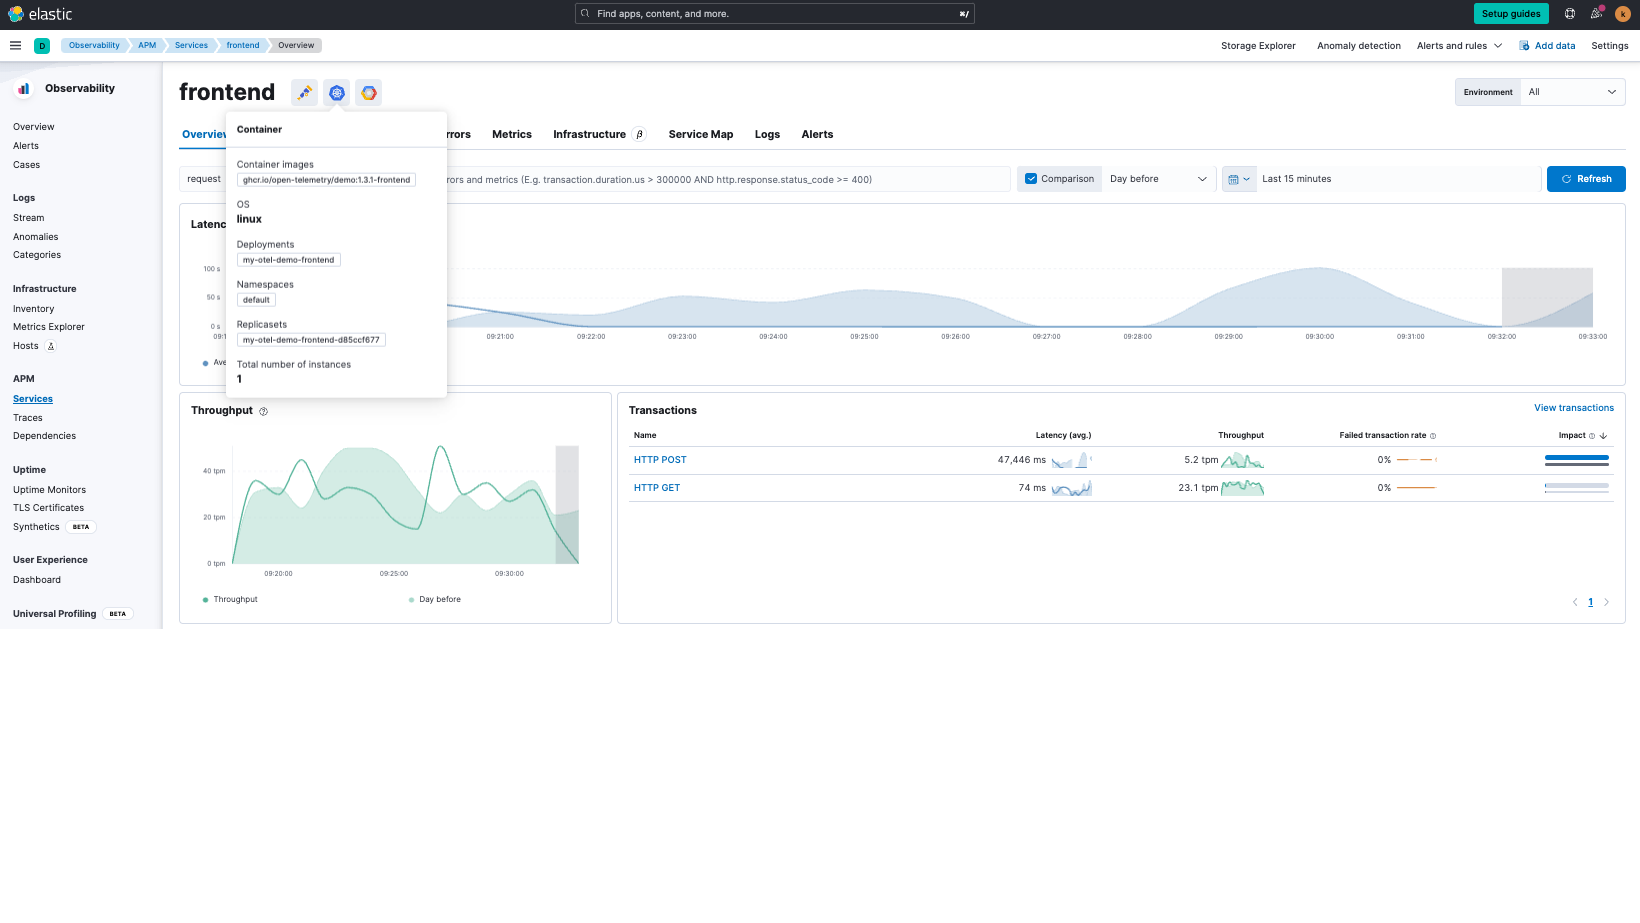Switch to the Alerts tab
Image resolution: width=1640 pixels, height=923 pixels.
tap(817, 134)
